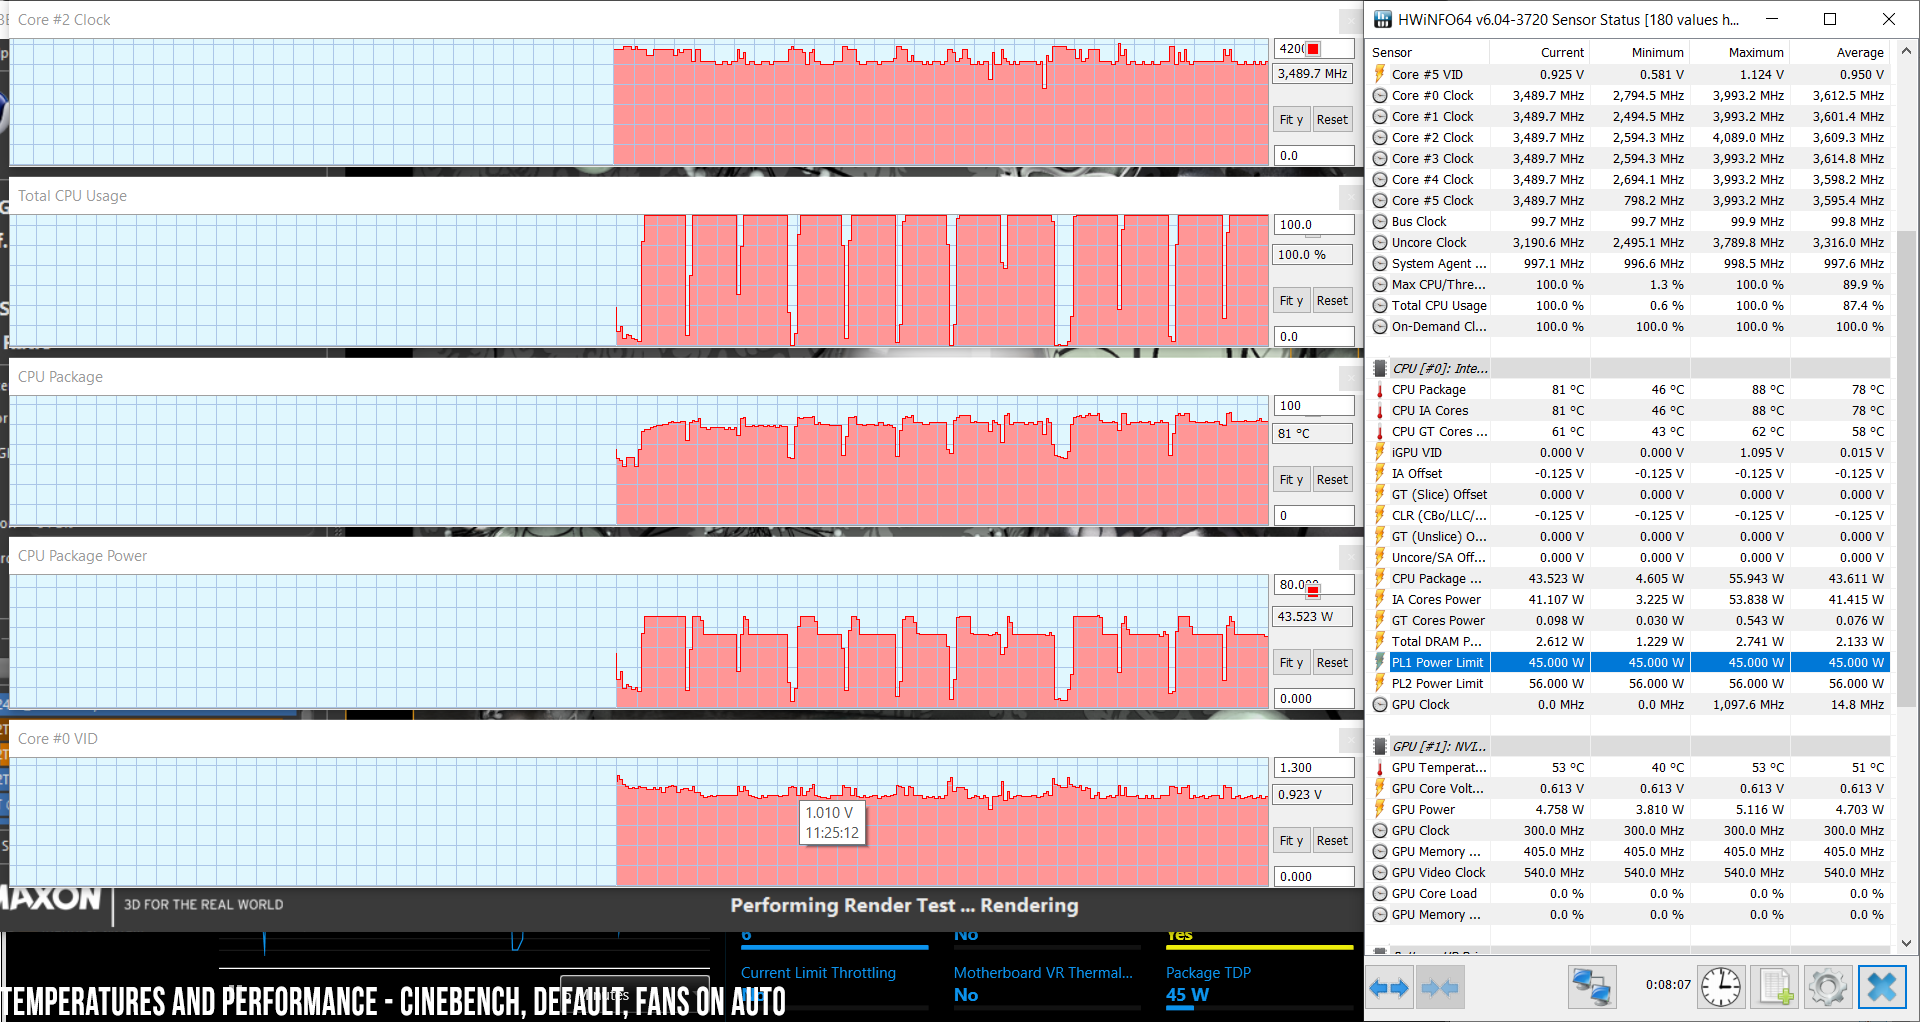Click the Average column header

(1840, 52)
